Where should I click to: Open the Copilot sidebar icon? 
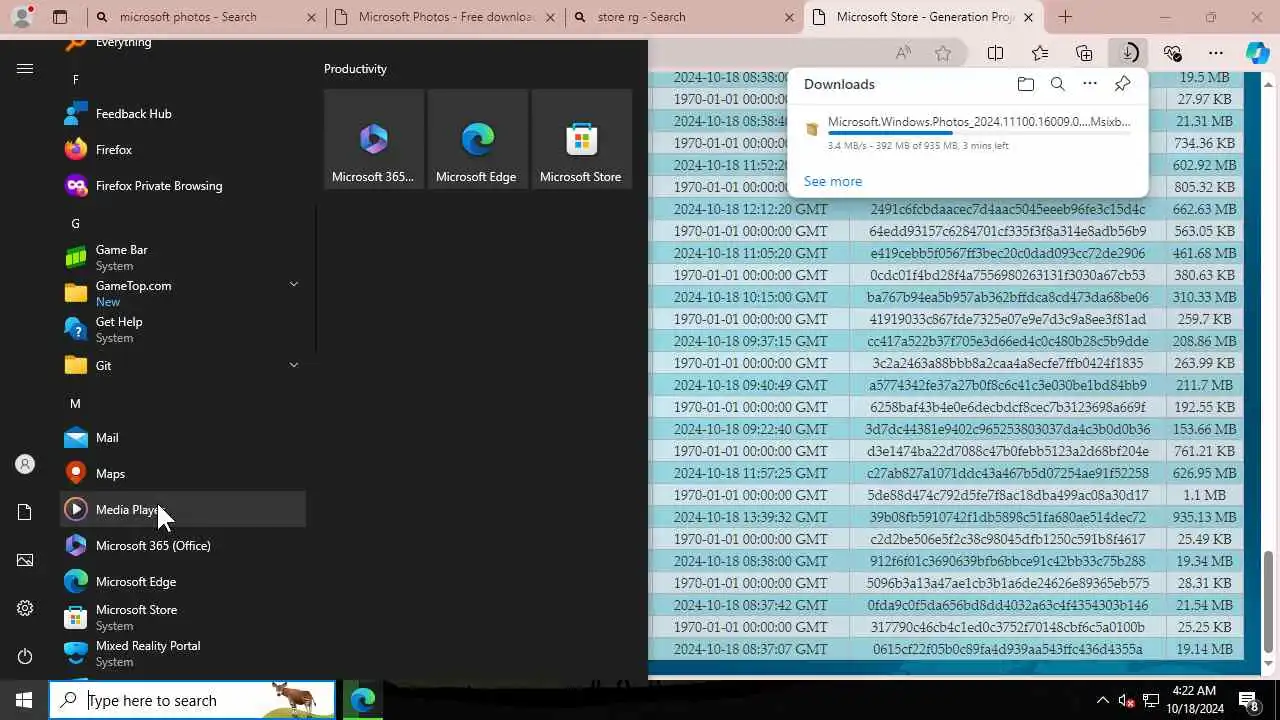[x=1258, y=53]
